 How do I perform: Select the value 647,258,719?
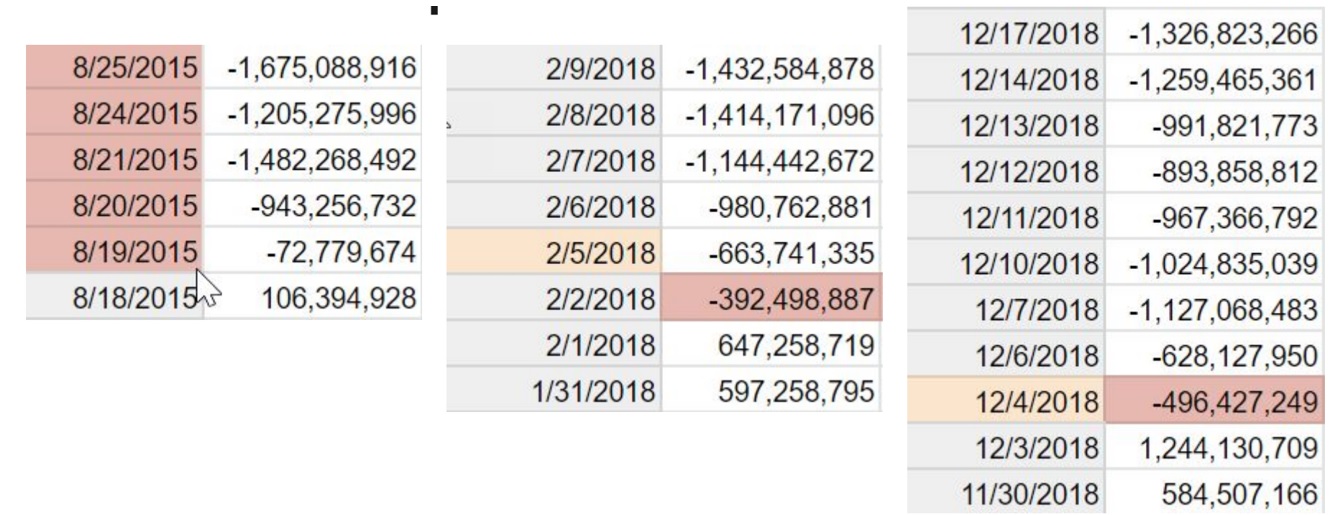770,345
